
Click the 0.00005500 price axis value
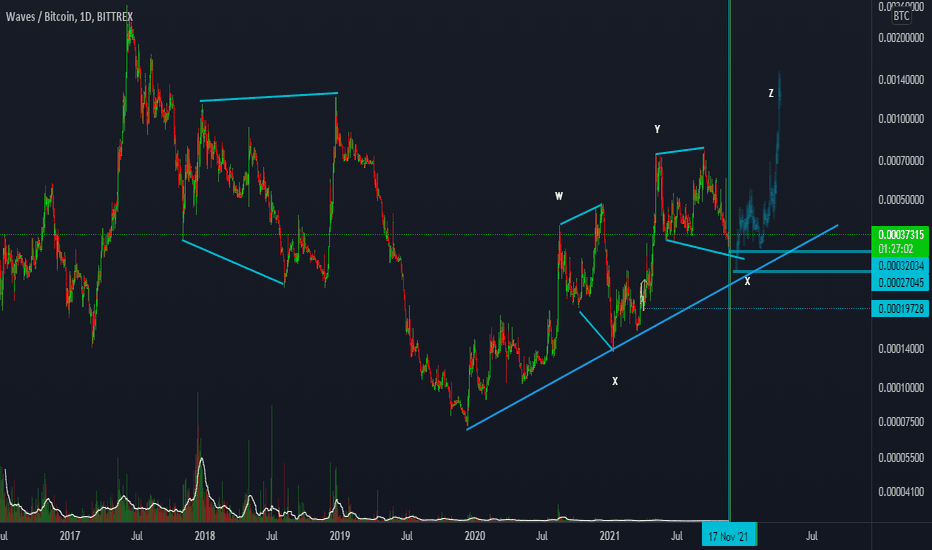tap(901, 458)
